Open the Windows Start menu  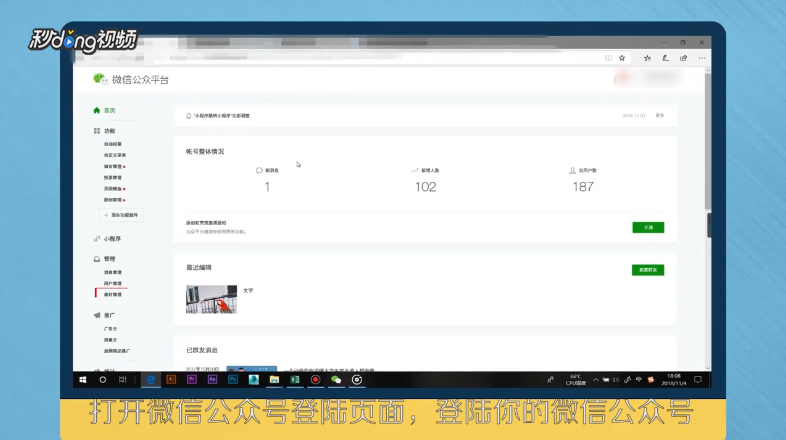tap(83, 380)
